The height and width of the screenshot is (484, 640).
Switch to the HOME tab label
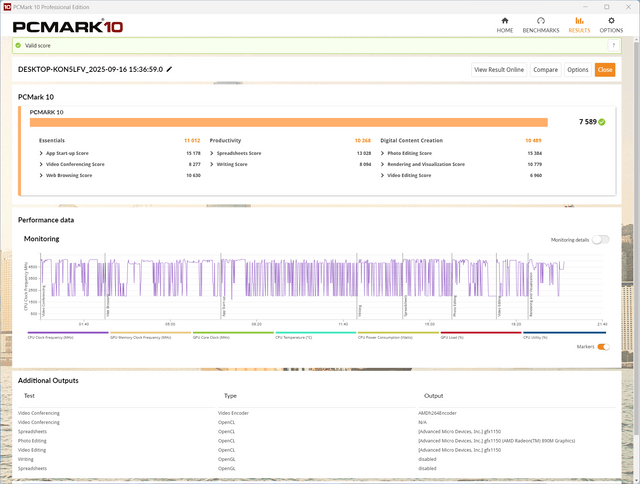tap(505, 30)
